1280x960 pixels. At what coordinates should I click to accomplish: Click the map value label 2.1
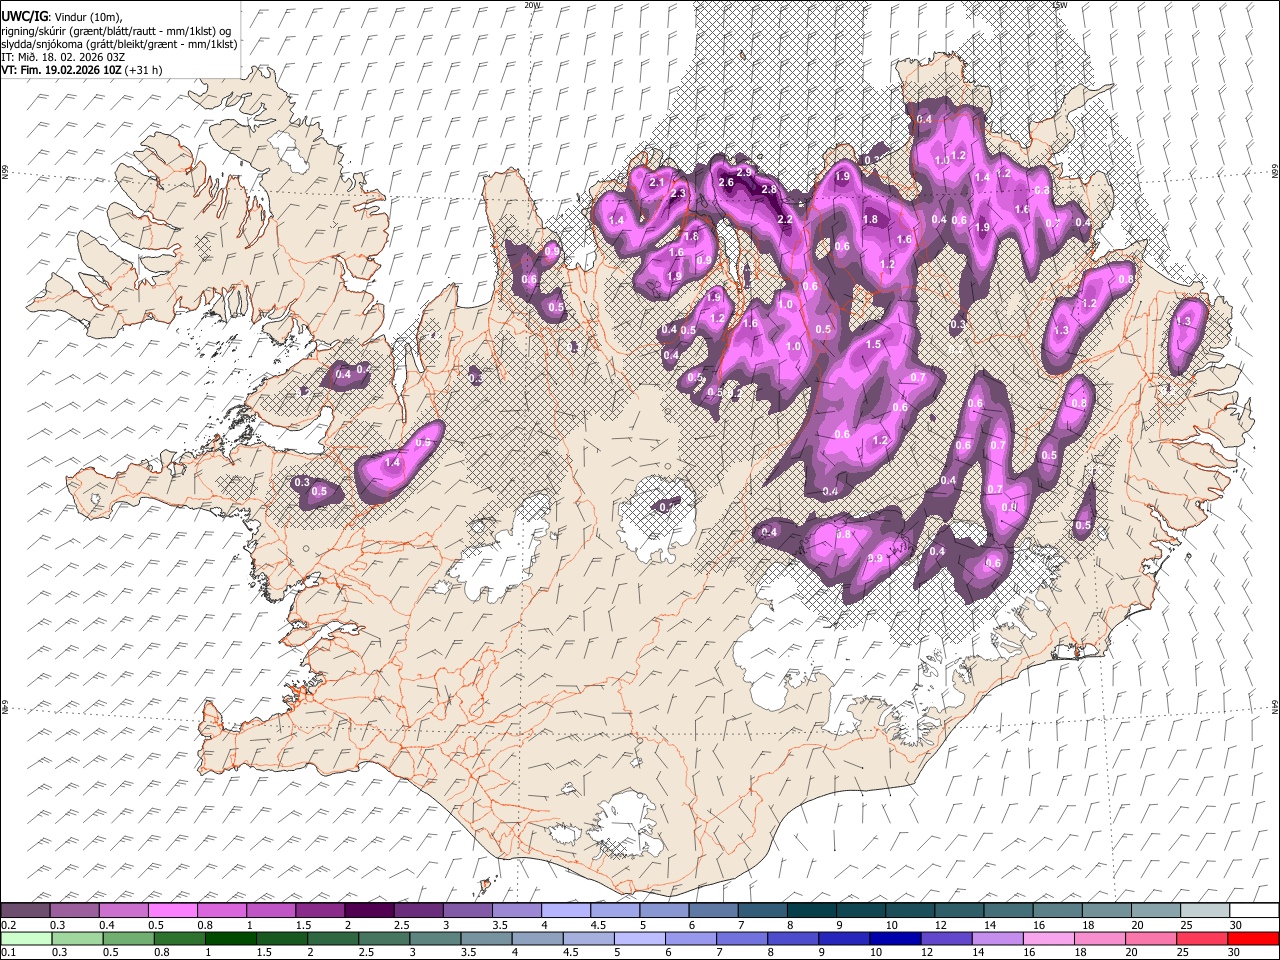[657, 183]
